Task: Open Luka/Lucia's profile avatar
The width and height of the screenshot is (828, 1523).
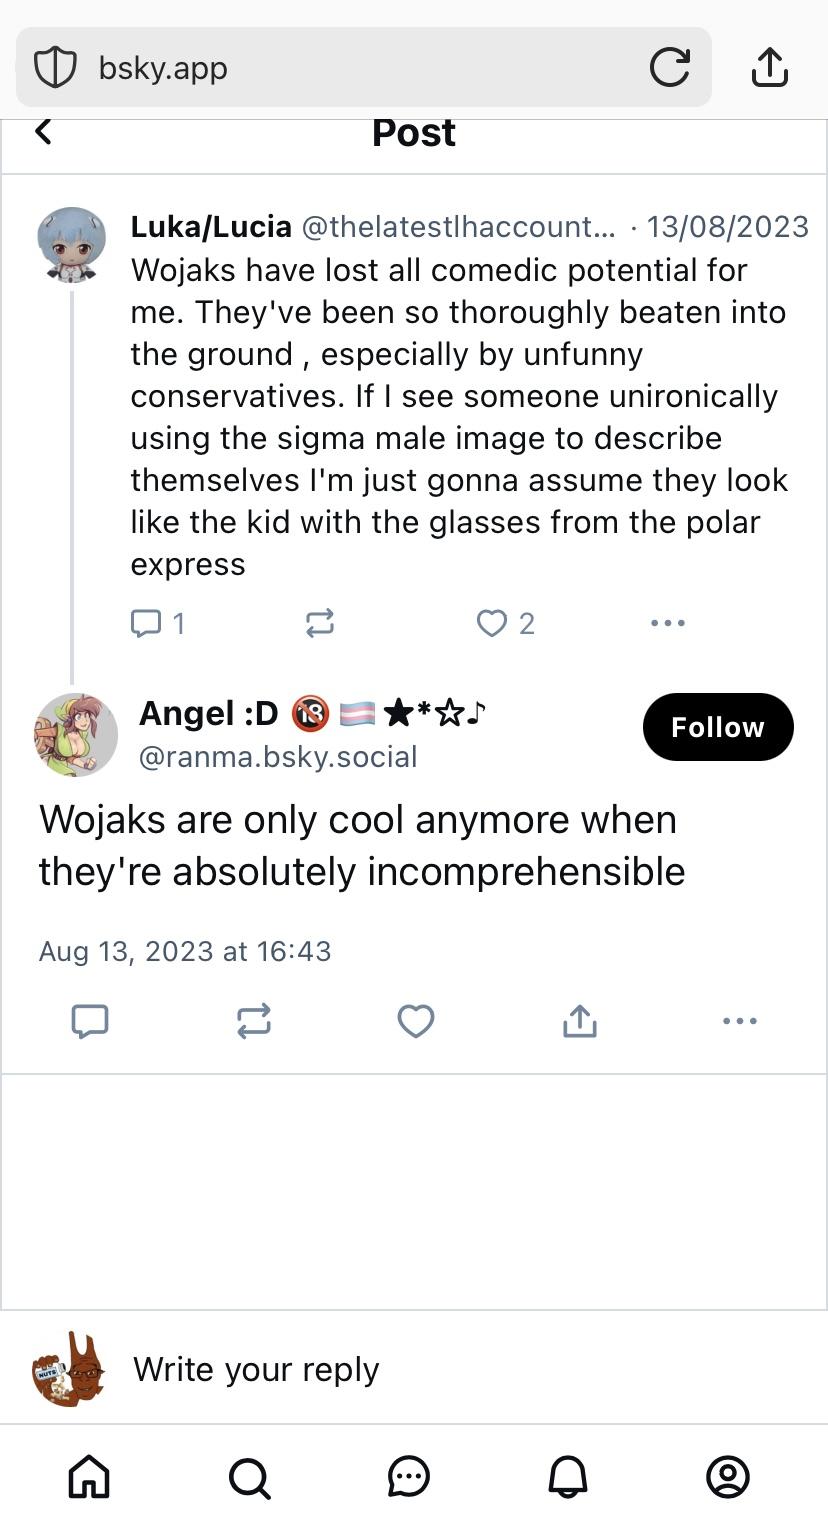Action: coord(71,245)
